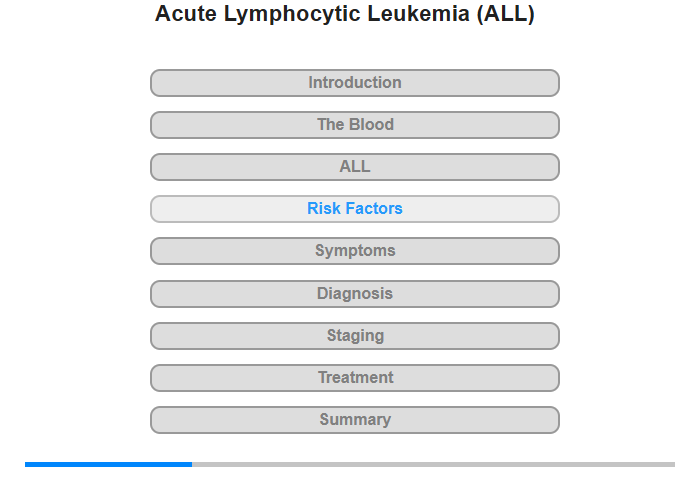The height and width of the screenshot is (480, 700).
Task: Open the highlighted Risk Factors section
Action: click(x=355, y=209)
